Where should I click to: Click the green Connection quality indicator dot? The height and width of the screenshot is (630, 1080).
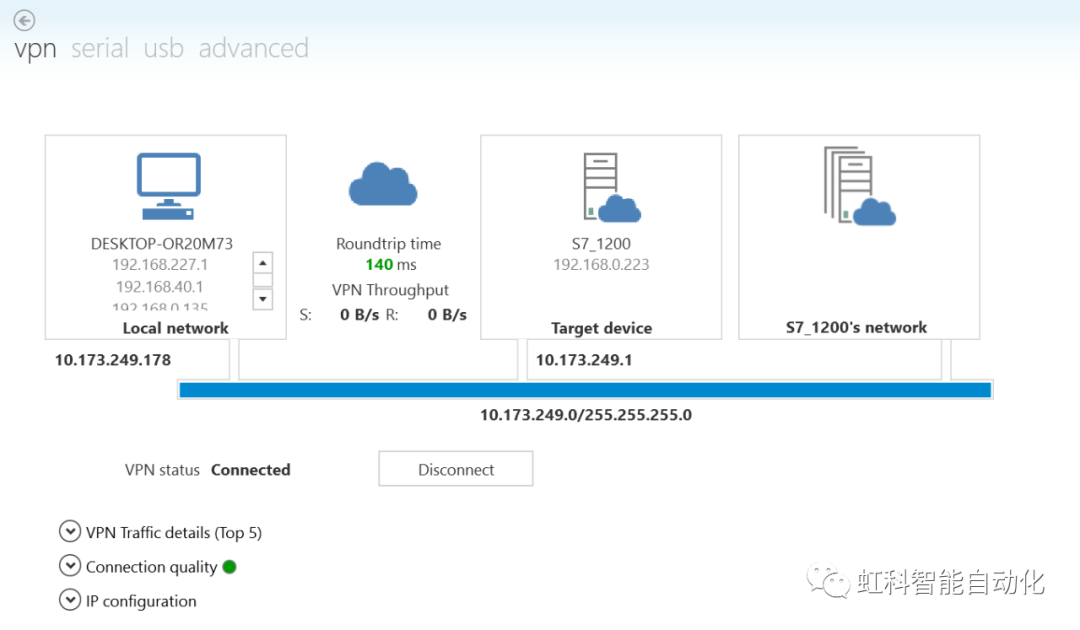pyautogui.click(x=230, y=567)
